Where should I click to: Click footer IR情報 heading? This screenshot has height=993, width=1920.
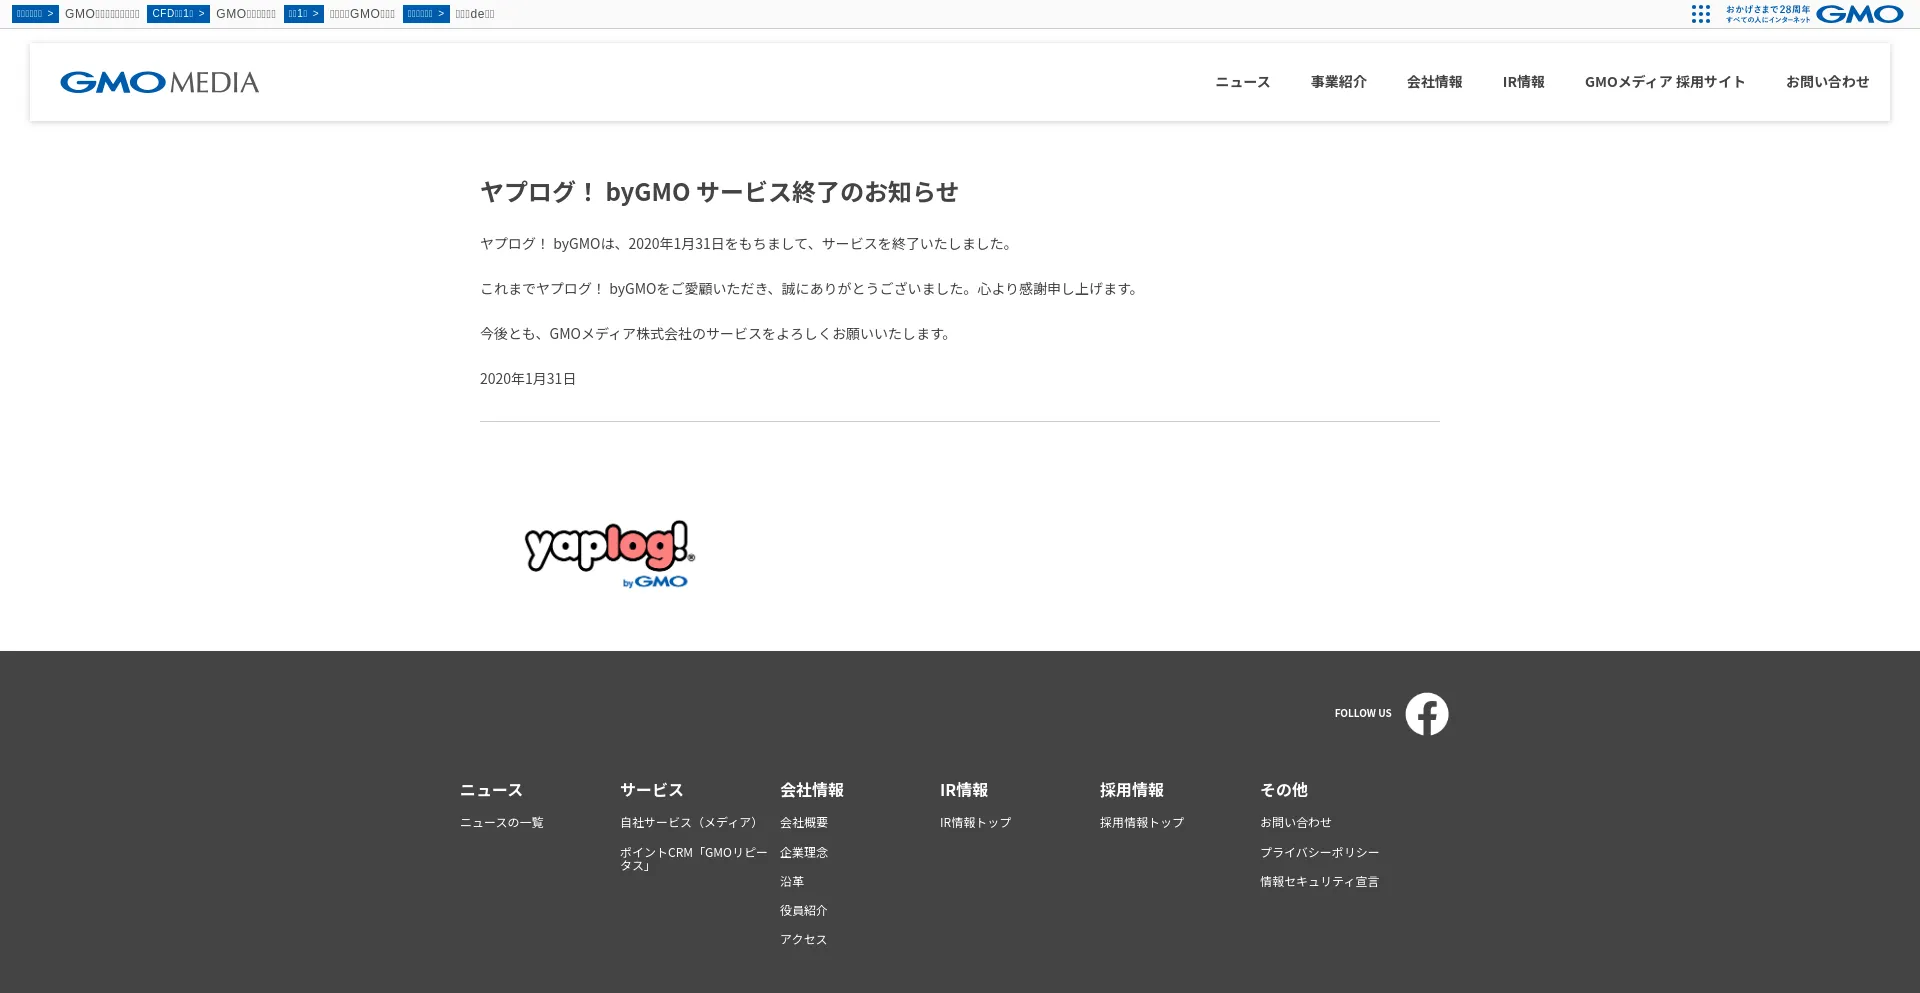point(964,790)
